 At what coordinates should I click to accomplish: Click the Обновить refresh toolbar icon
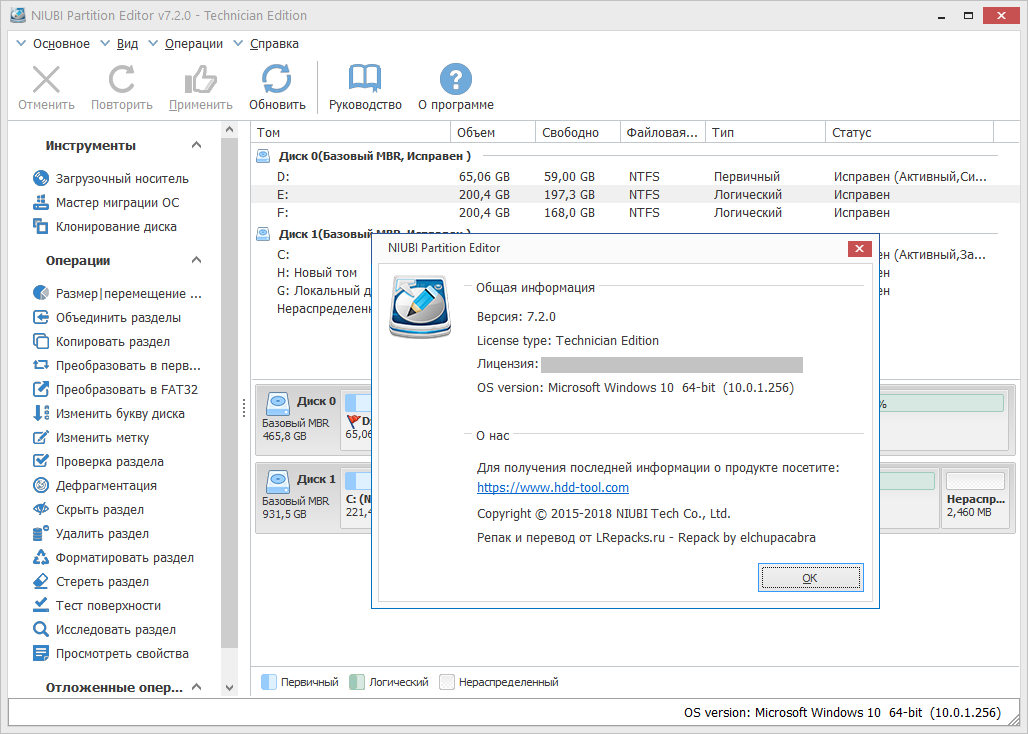(x=277, y=80)
